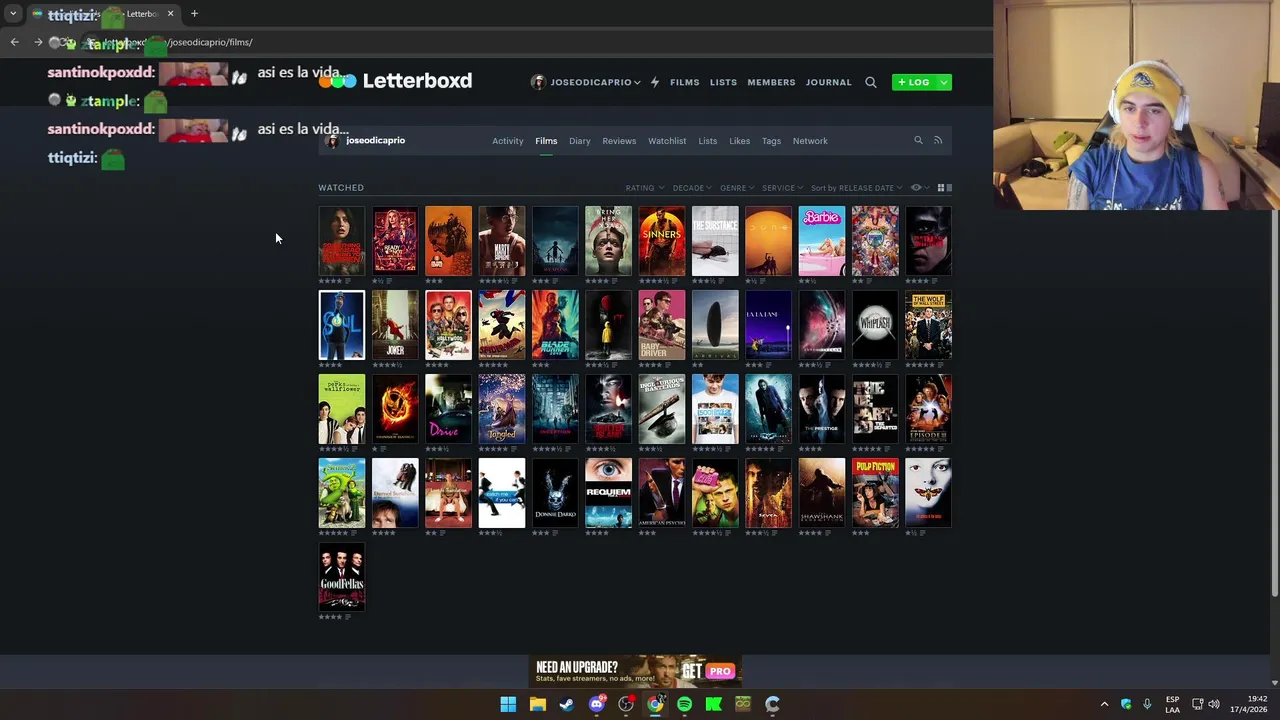Open Windows Start menu

click(508, 704)
